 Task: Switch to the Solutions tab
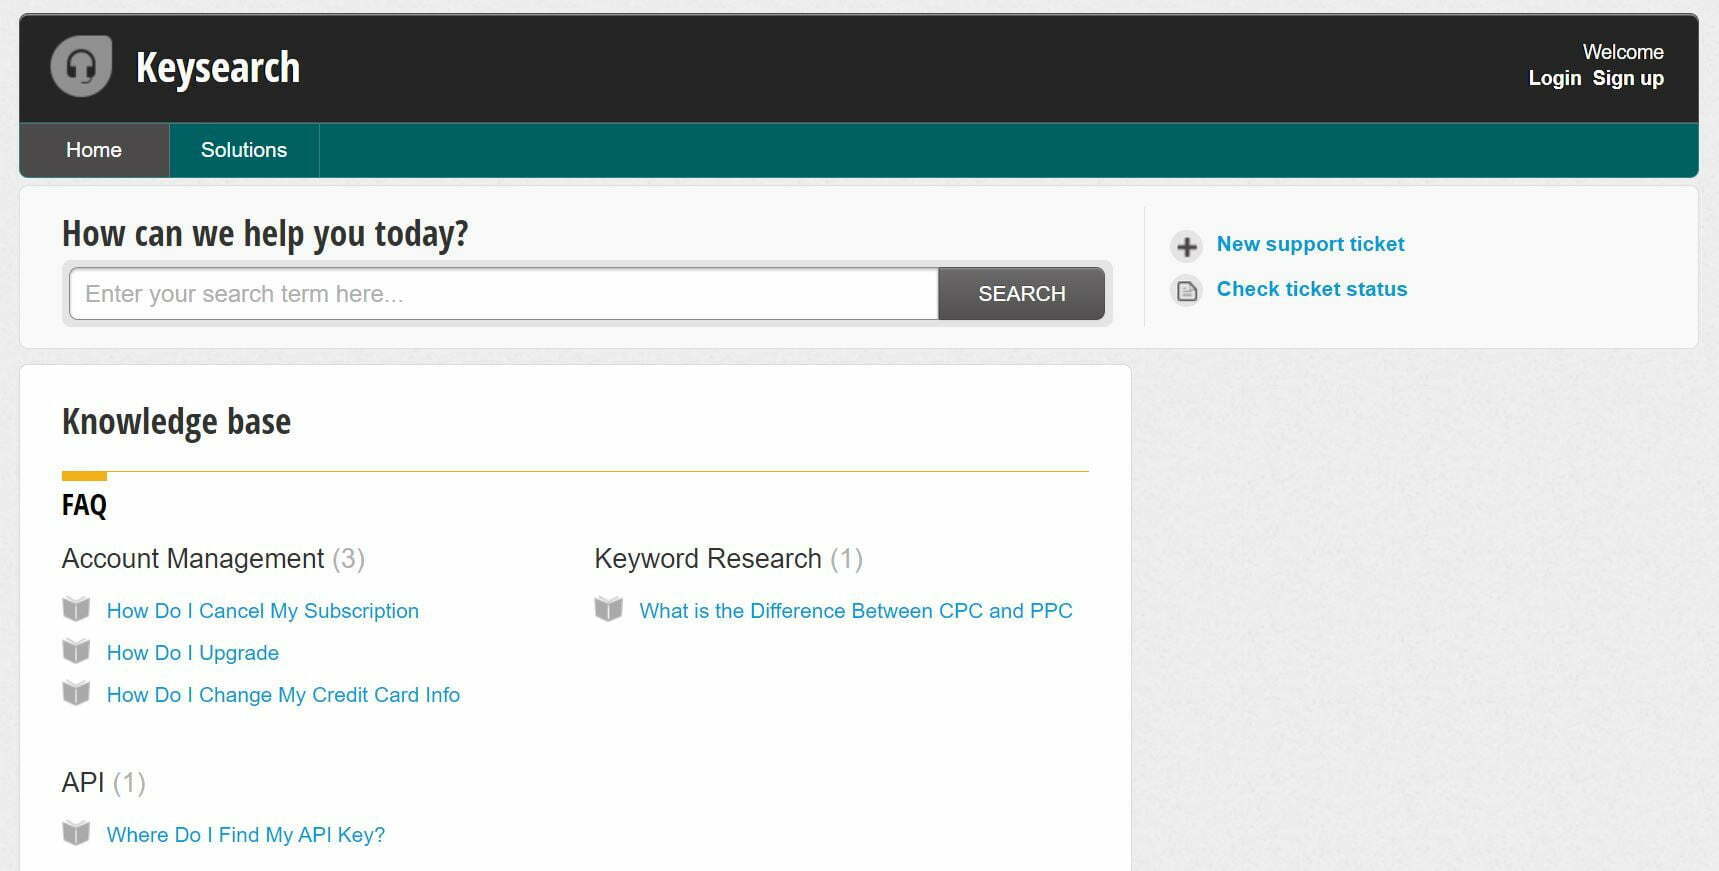[x=244, y=150]
